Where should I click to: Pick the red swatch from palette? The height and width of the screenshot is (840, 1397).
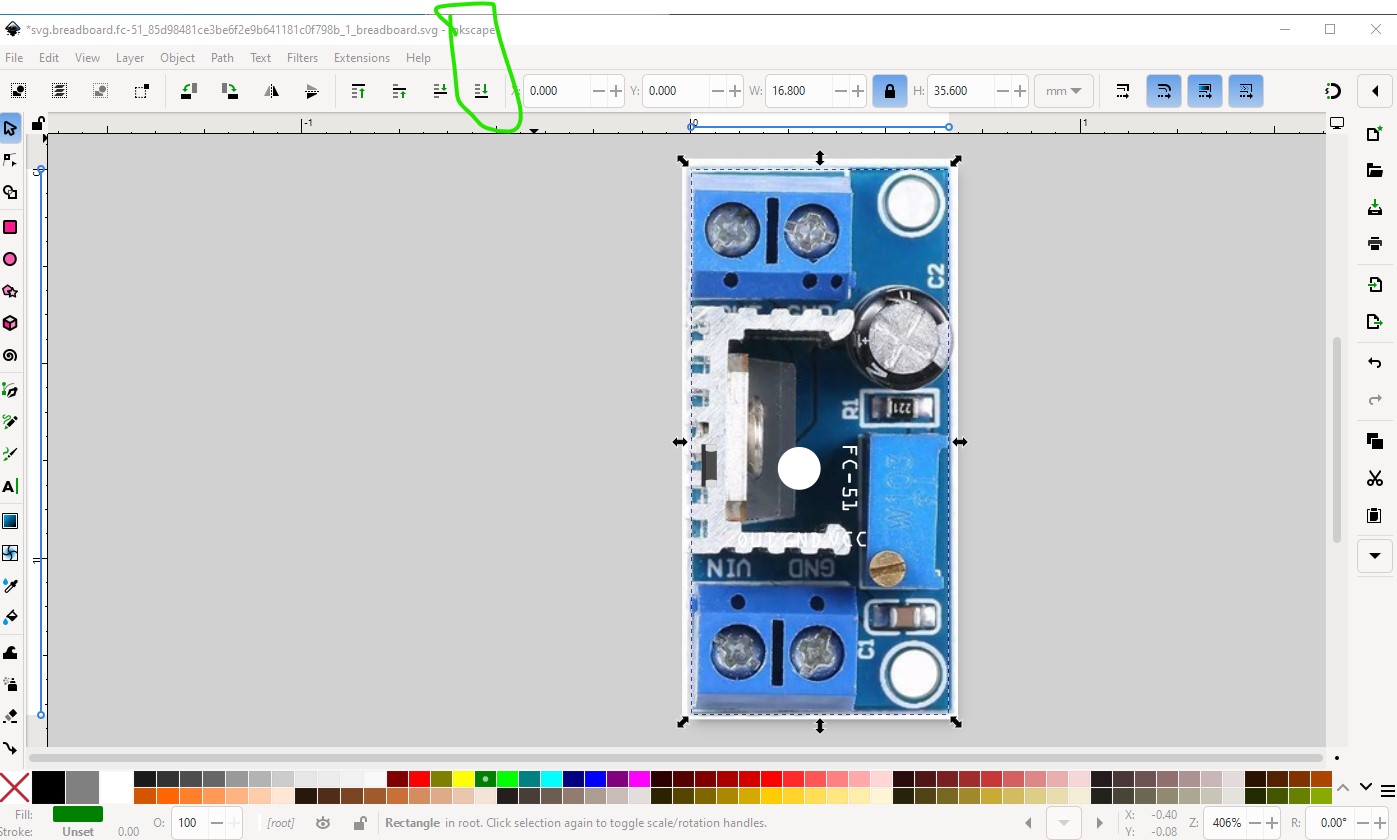(x=419, y=779)
